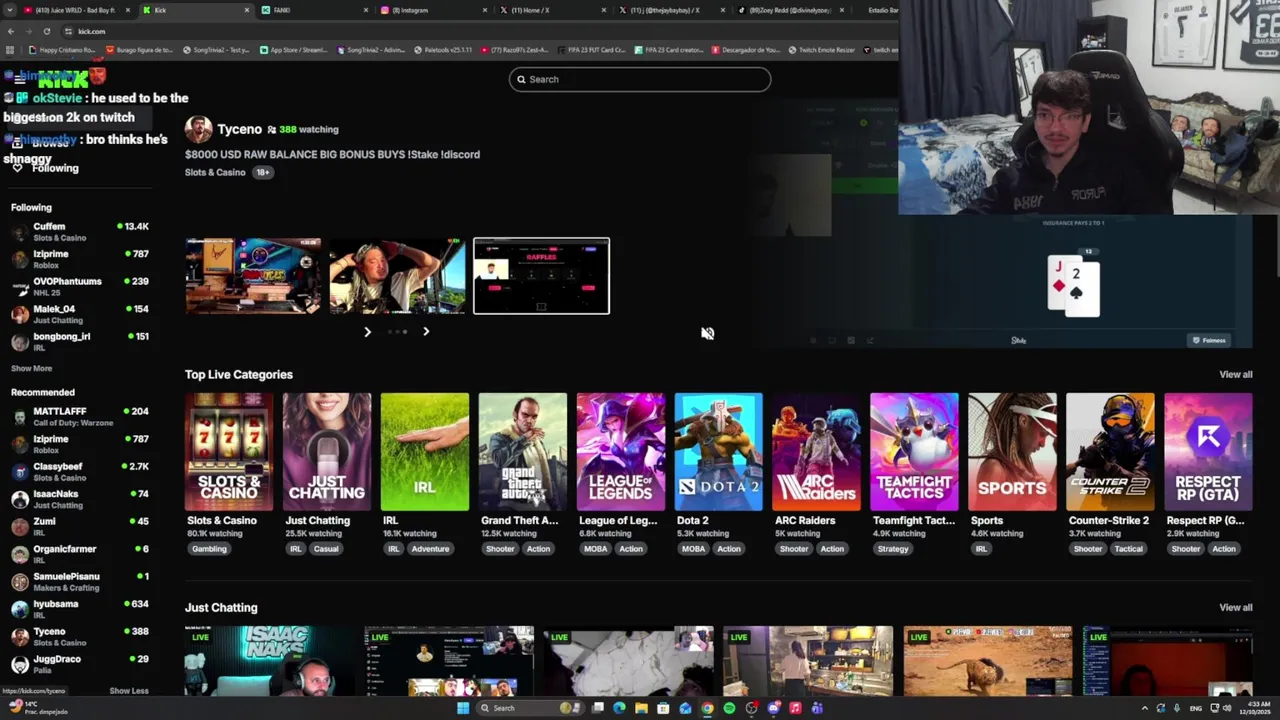Open the ARC Raiders category card

tap(816, 452)
